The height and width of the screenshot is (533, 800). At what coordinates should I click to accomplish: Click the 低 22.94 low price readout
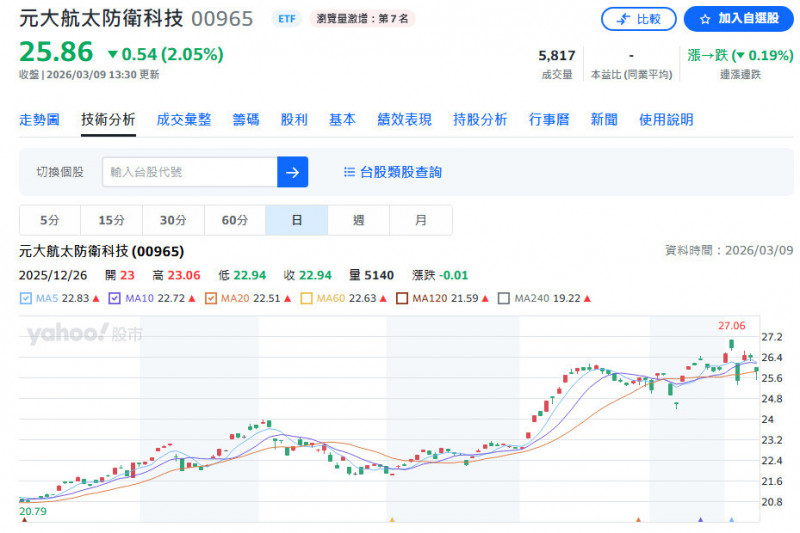tap(242, 275)
